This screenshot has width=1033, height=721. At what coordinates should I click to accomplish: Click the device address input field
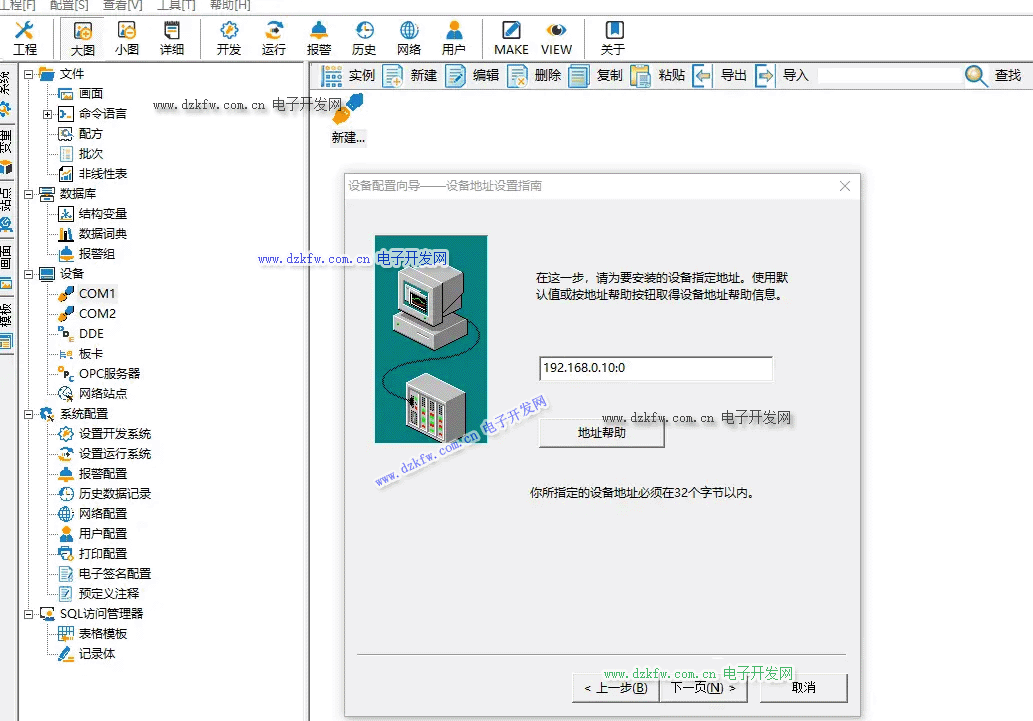(x=655, y=368)
